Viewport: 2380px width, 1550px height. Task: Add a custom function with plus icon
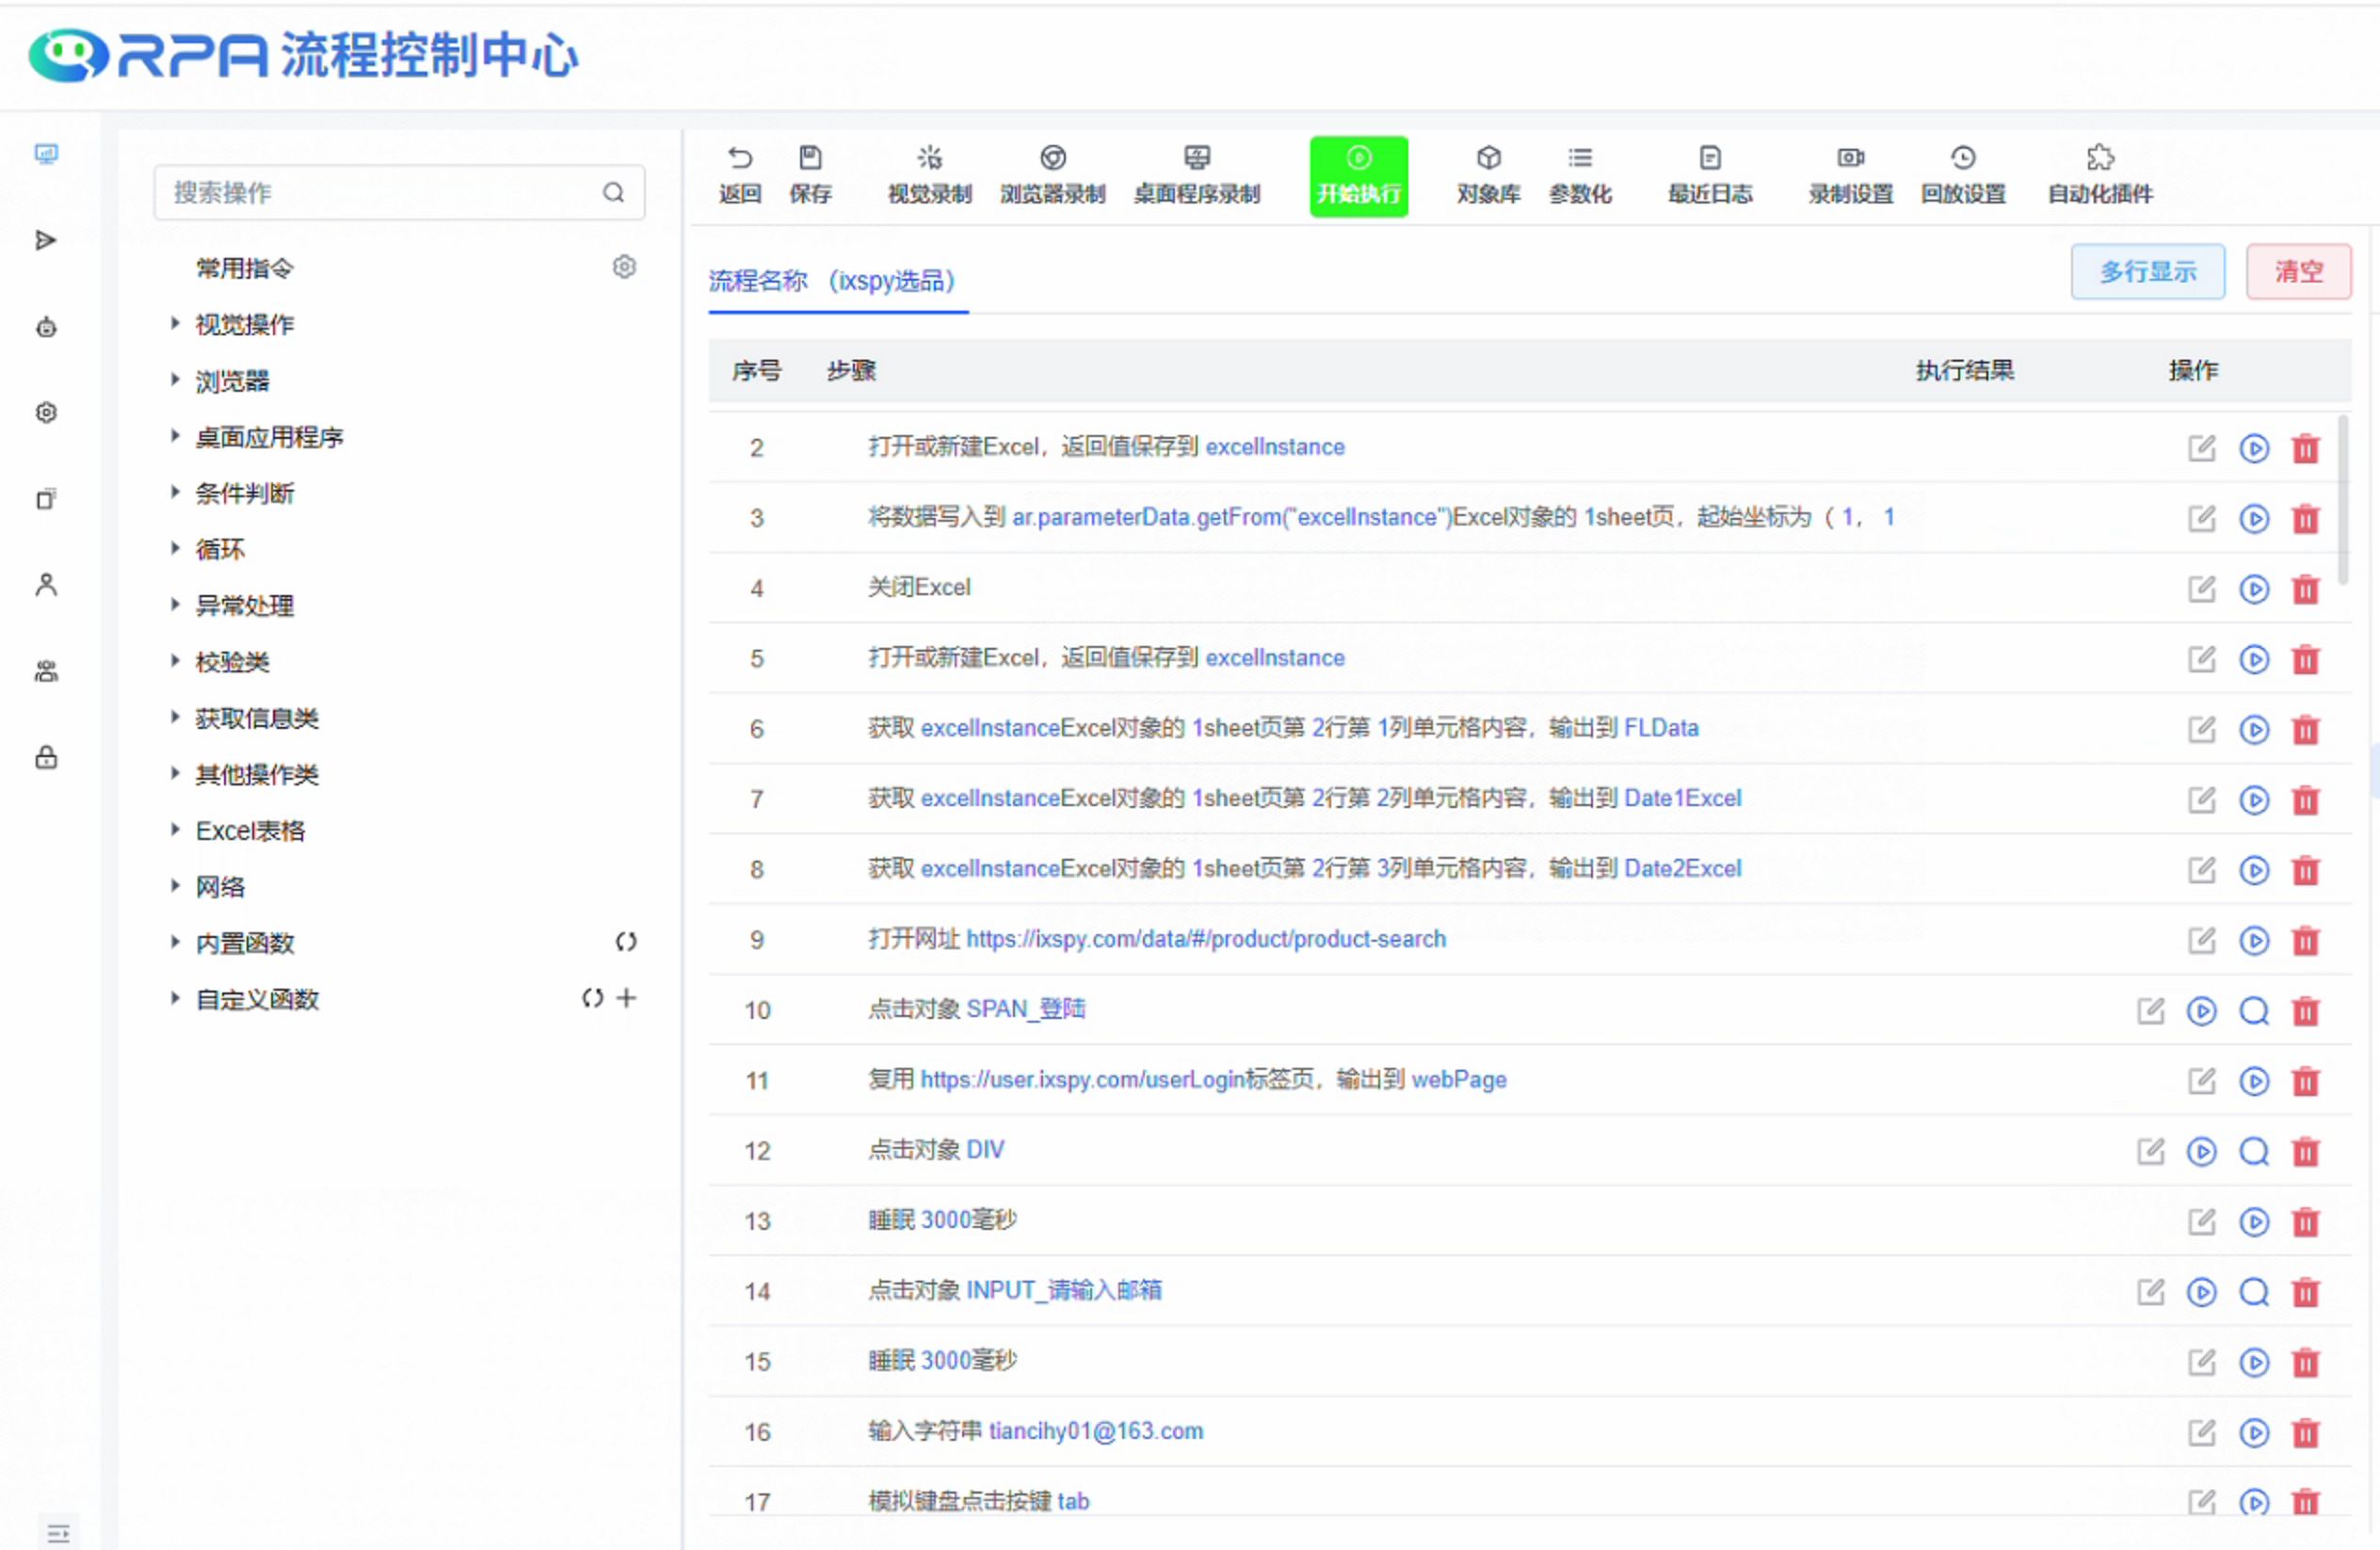point(626,998)
